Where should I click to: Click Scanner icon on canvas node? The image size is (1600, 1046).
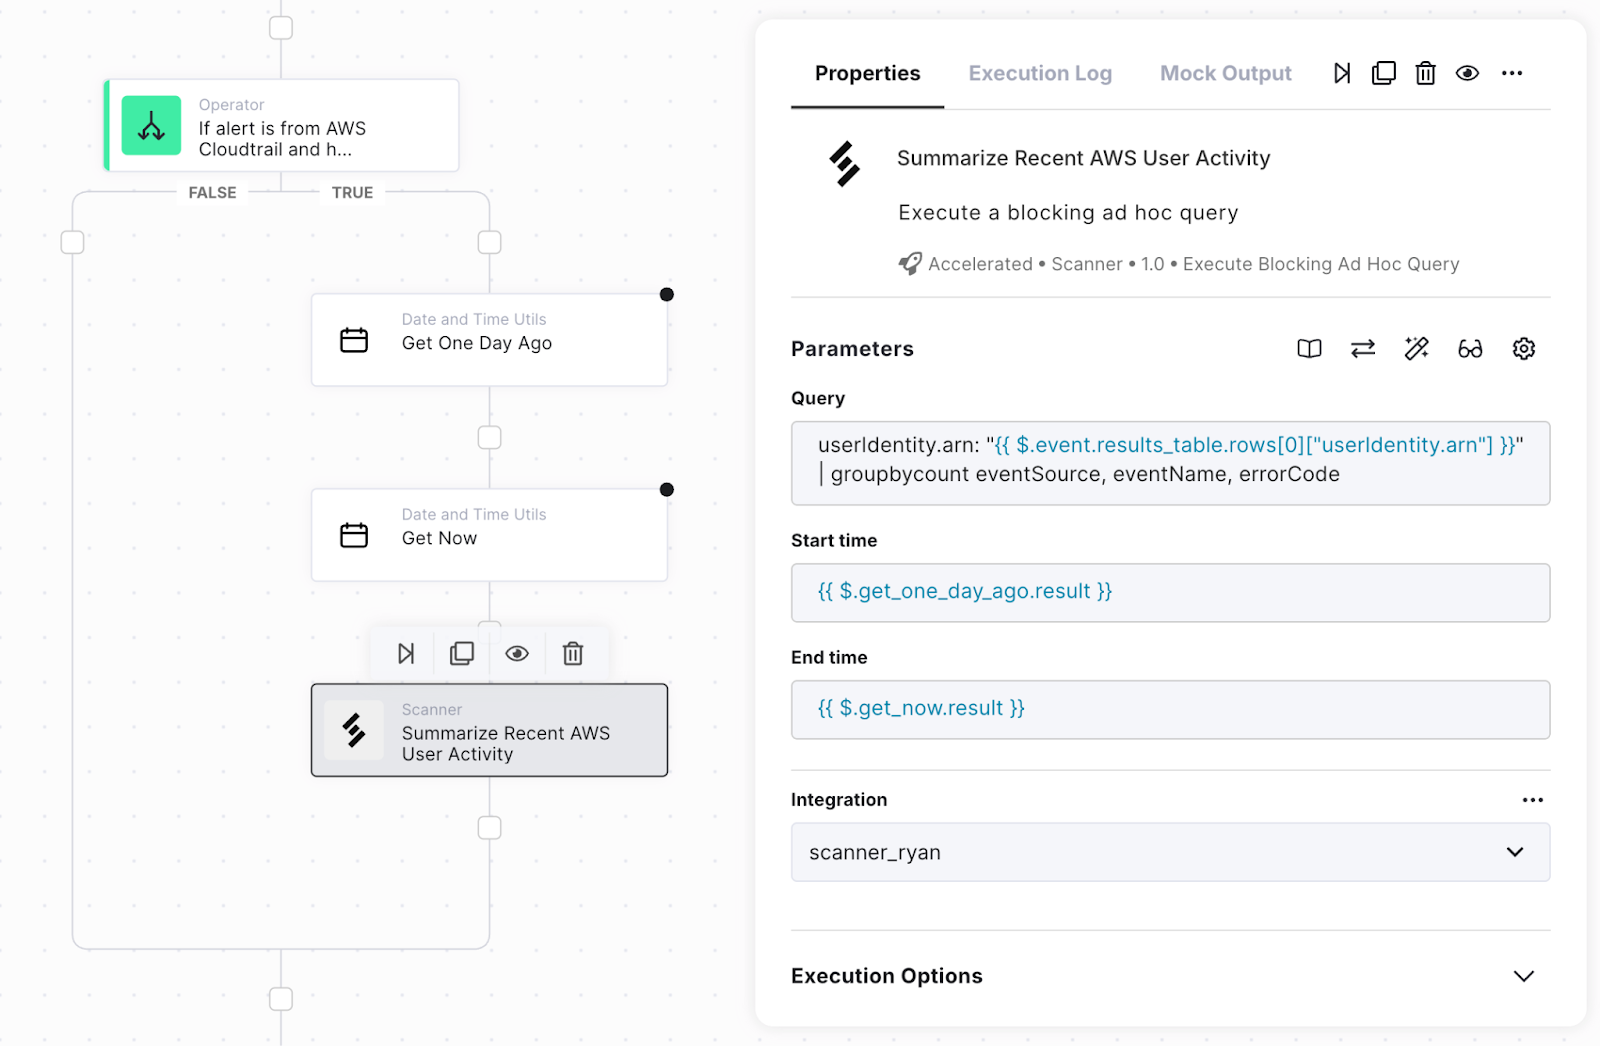coord(354,730)
